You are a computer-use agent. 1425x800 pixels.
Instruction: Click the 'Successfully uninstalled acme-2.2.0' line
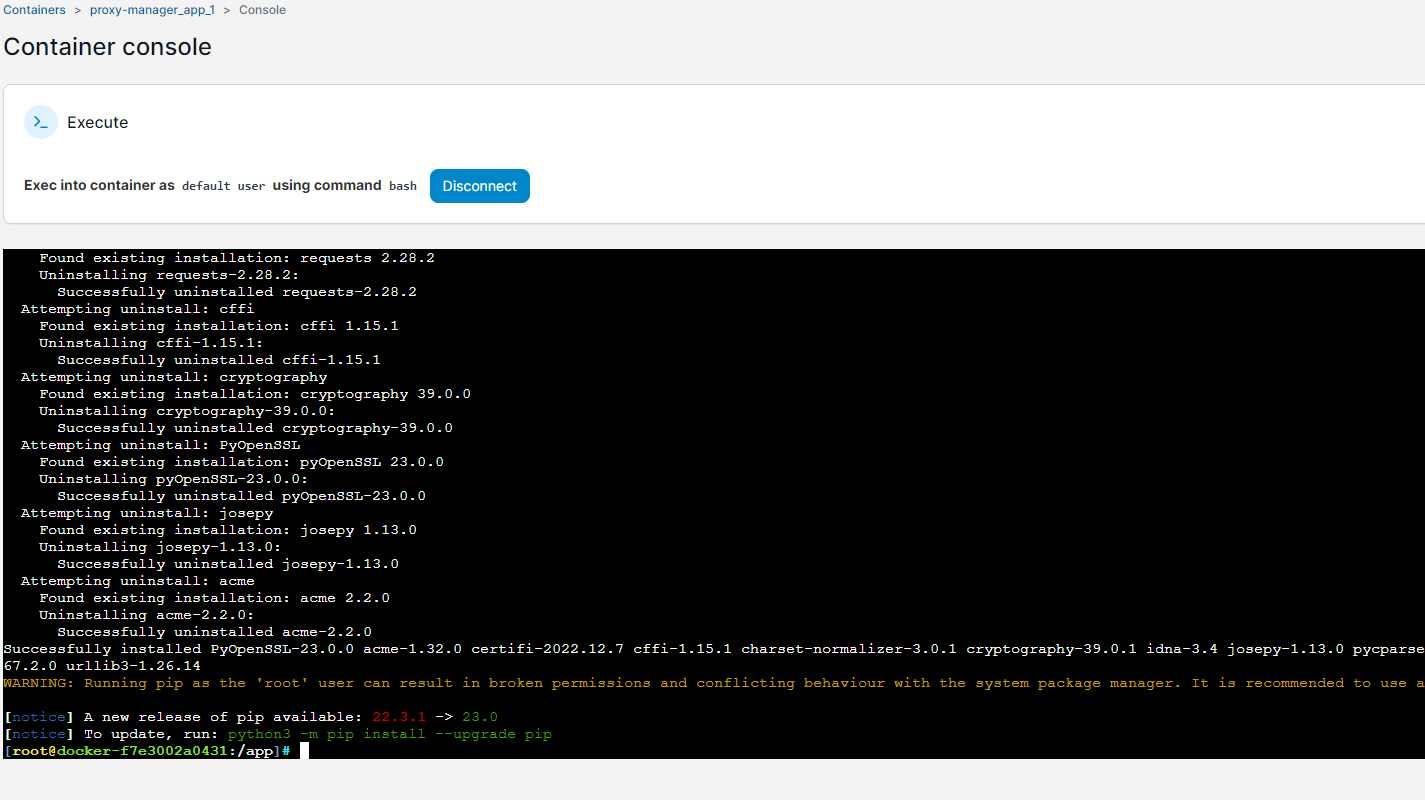[214, 632]
